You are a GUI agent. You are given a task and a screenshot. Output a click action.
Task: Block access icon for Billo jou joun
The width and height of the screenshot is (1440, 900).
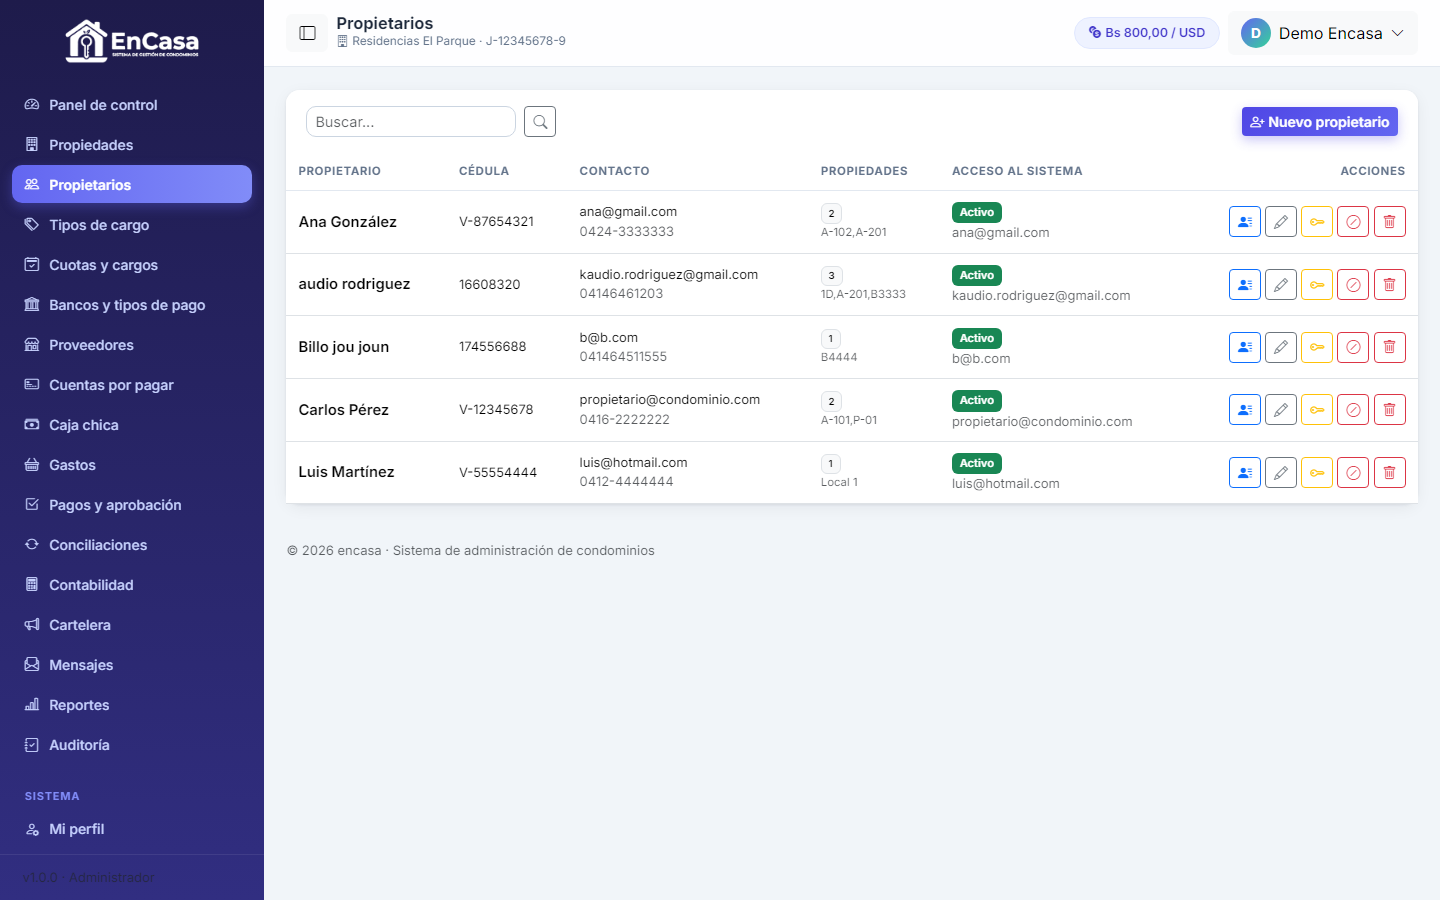pos(1353,347)
